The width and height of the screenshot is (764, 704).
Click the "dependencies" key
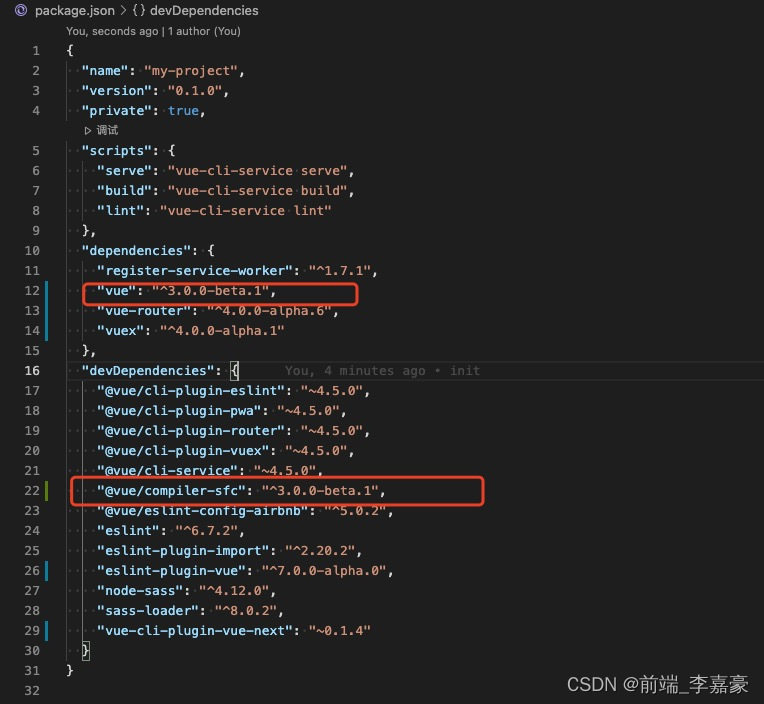pyautogui.click(x=136, y=251)
